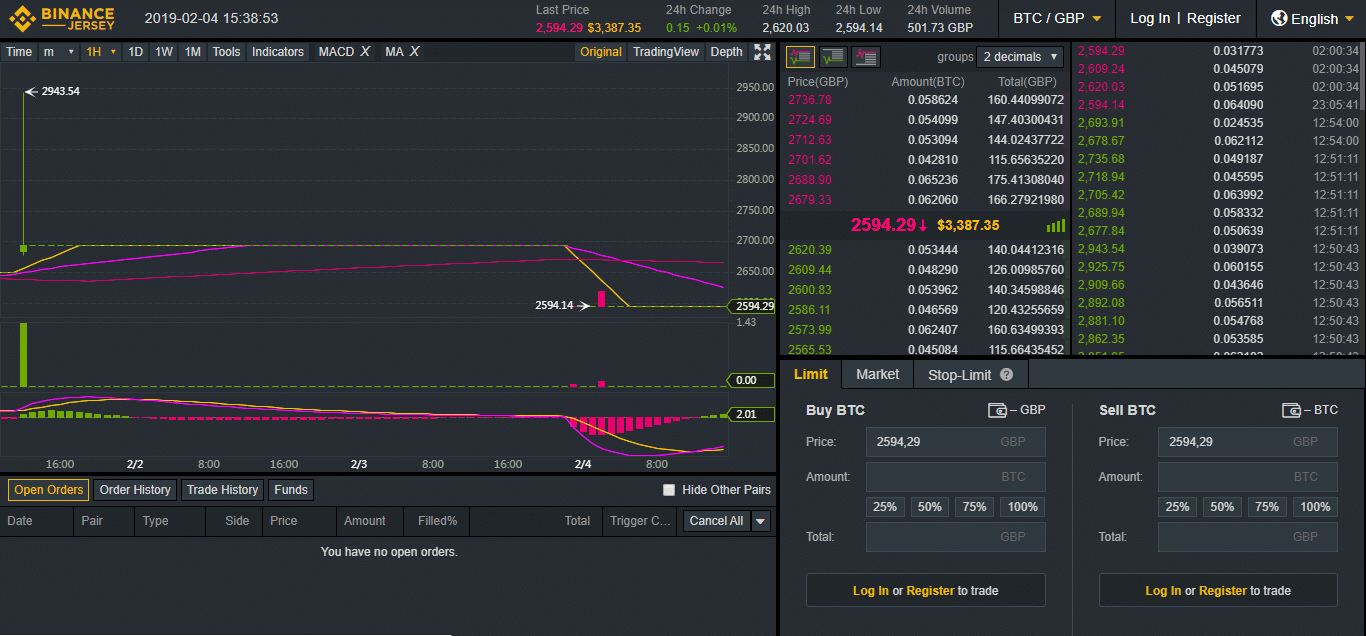Select the 1M chart interval
Image resolution: width=1366 pixels, height=636 pixels.
[193, 52]
